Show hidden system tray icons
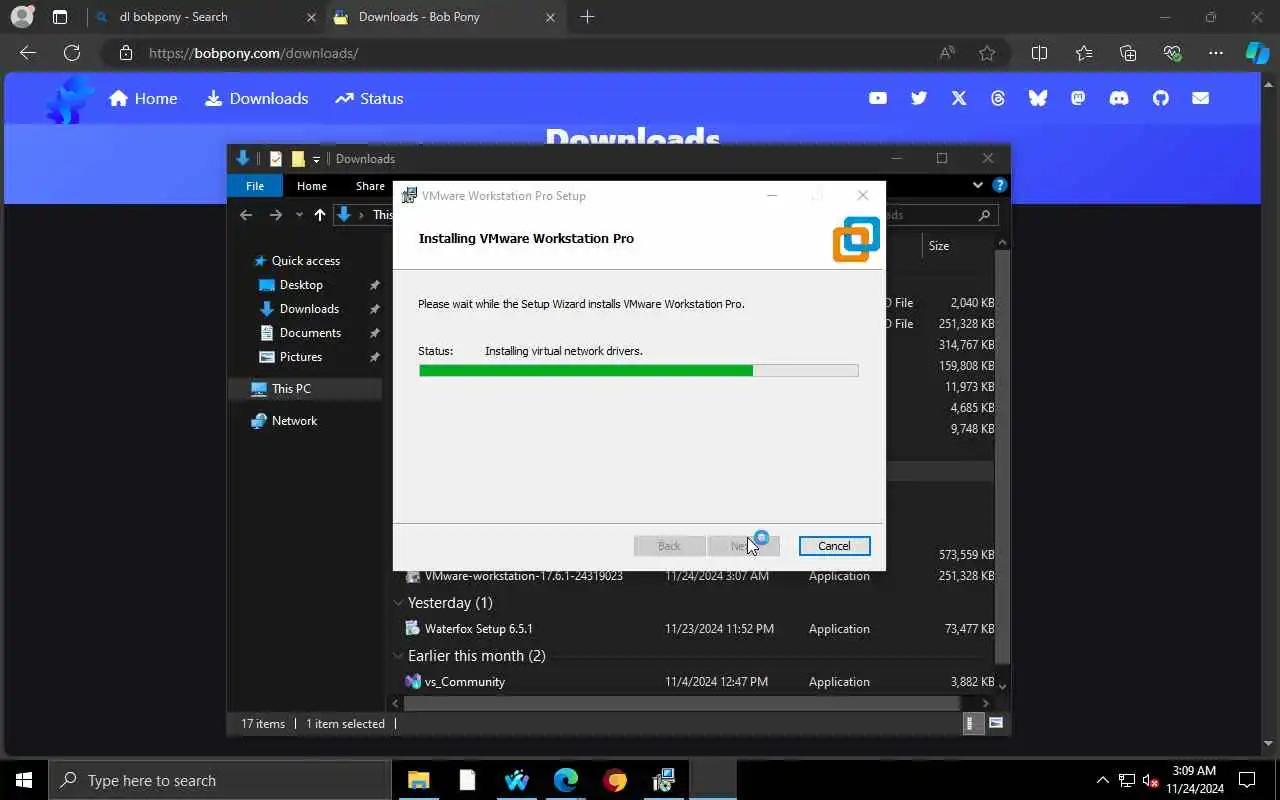The image size is (1280, 800). (x=1102, y=780)
